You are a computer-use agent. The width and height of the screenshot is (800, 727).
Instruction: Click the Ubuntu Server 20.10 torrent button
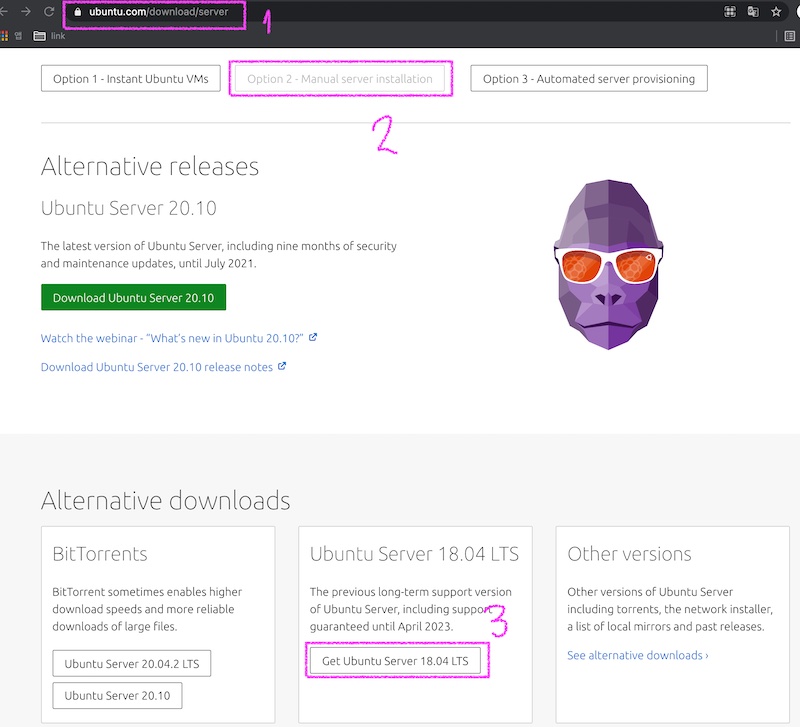tap(117, 695)
